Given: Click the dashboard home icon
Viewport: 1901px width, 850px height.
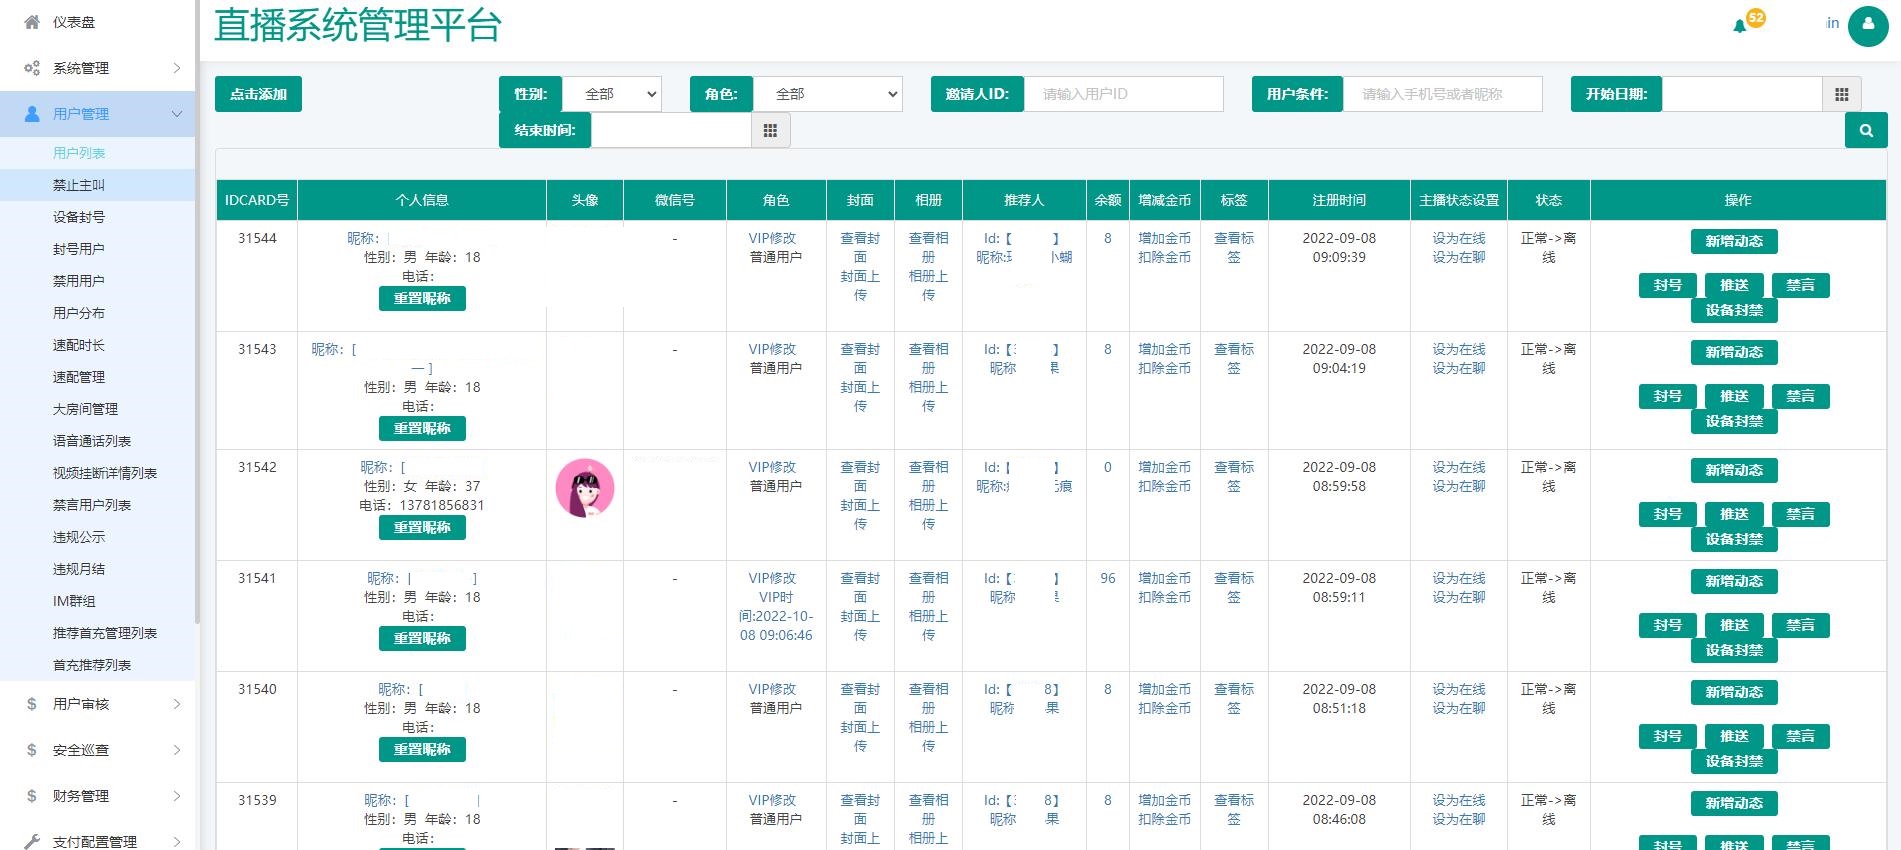Looking at the screenshot, I should coord(32,22).
